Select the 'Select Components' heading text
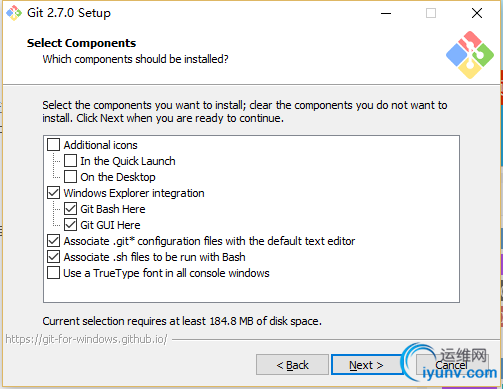 (81, 43)
